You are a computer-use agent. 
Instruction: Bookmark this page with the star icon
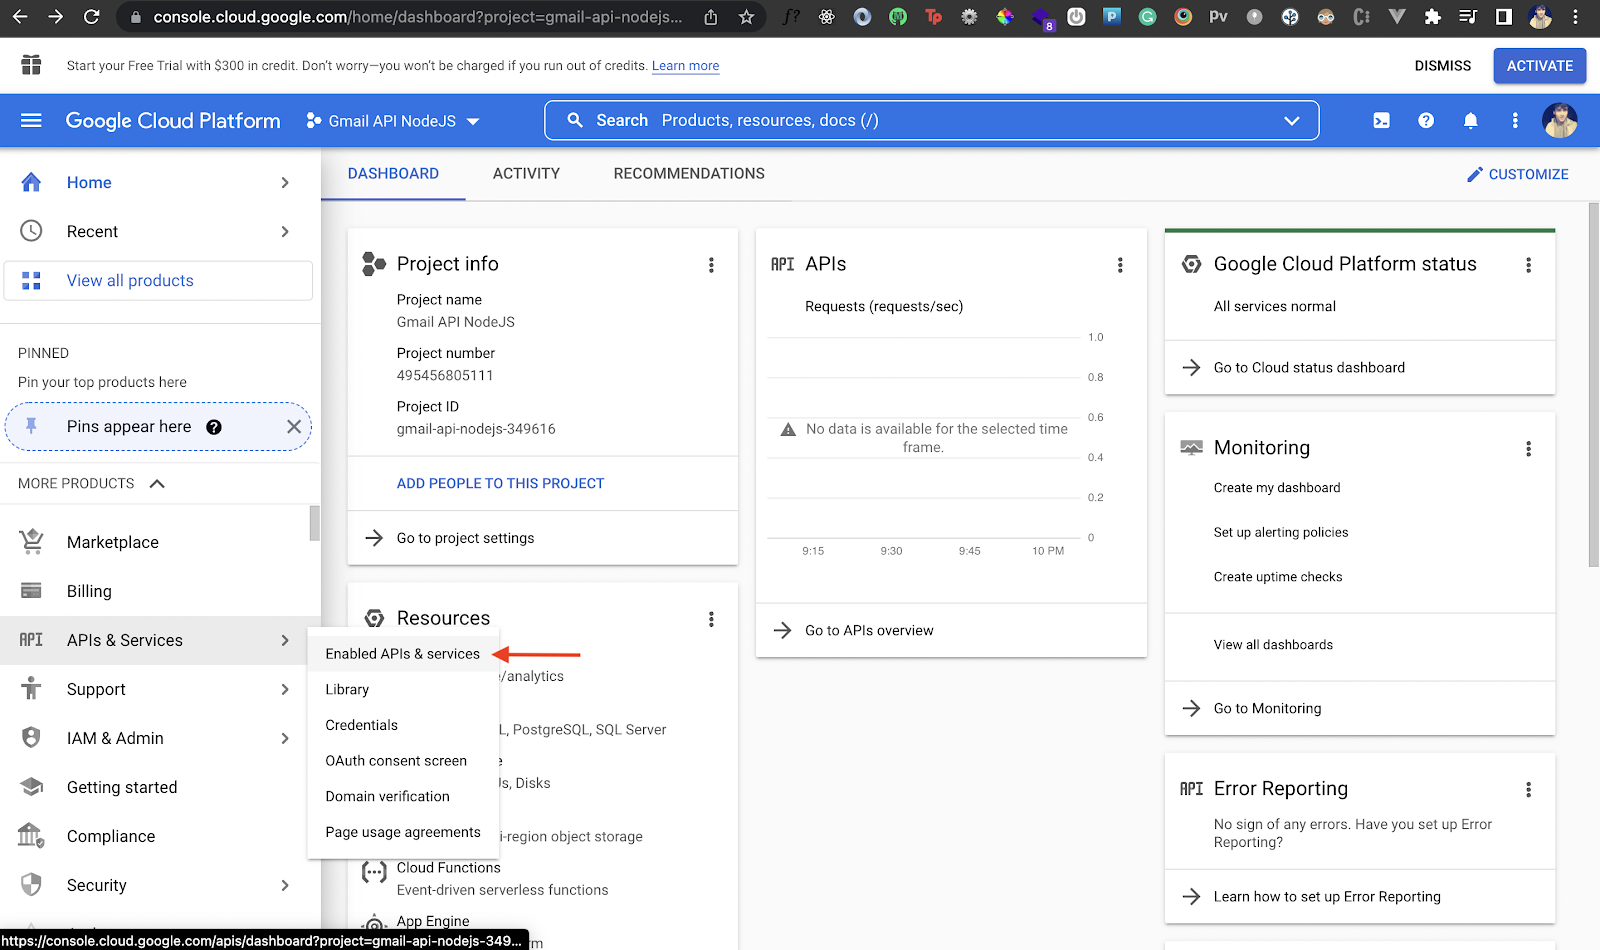pyautogui.click(x=746, y=17)
